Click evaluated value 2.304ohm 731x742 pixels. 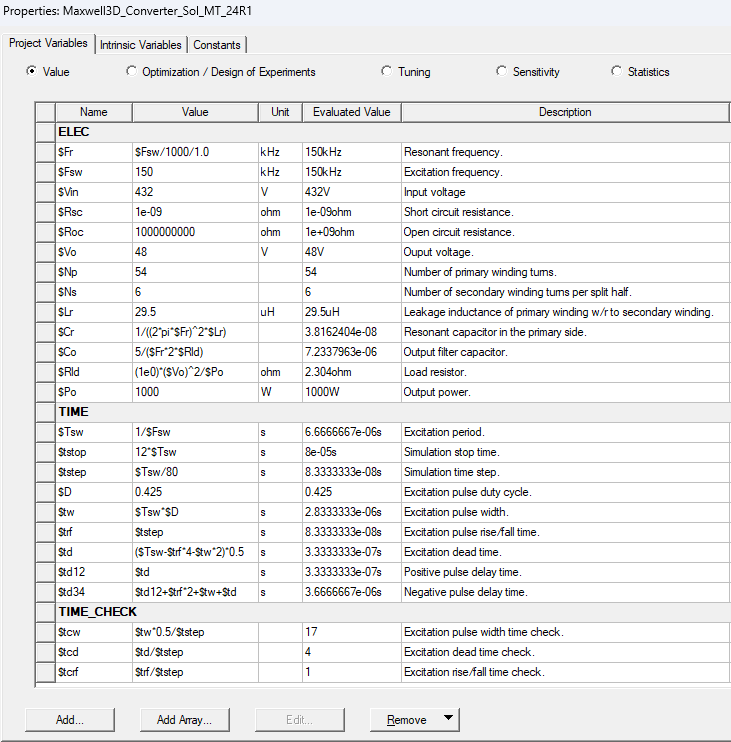(352, 372)
